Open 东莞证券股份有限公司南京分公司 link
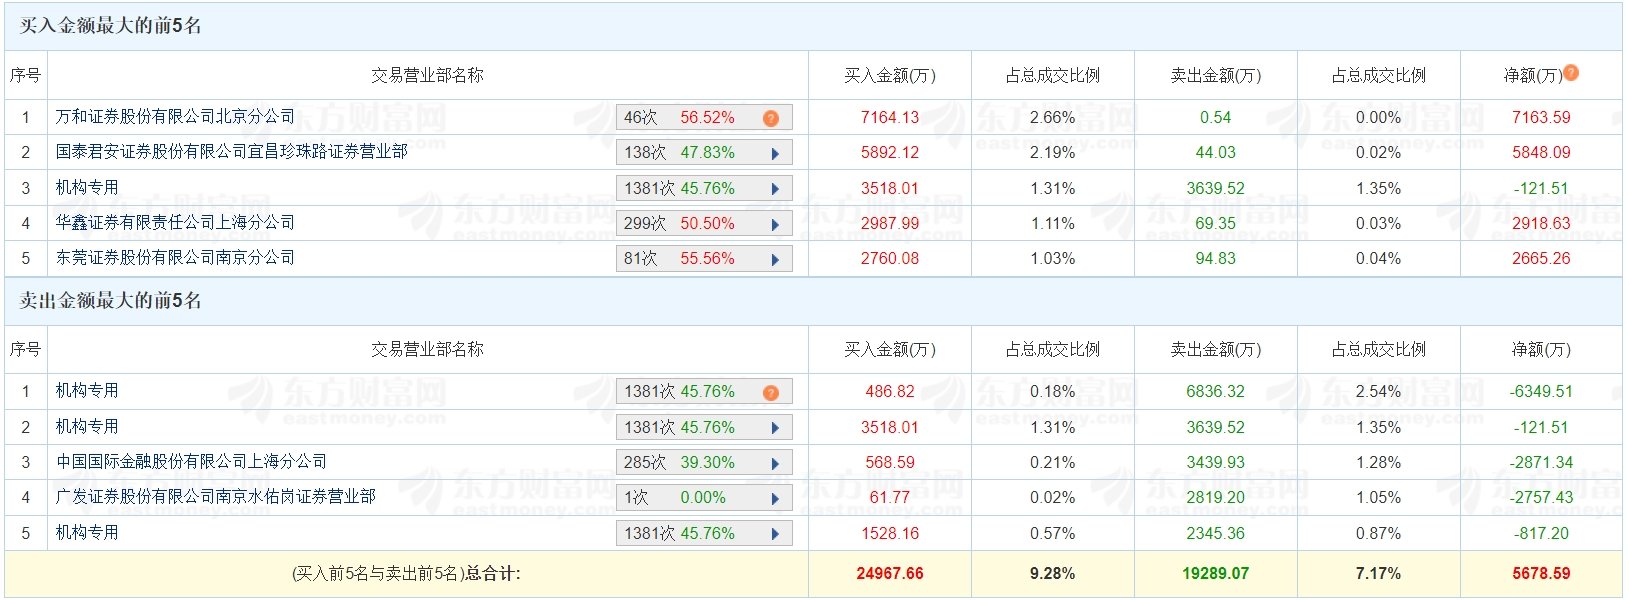The image size is (1629, 600). click(x=175, y=258)
